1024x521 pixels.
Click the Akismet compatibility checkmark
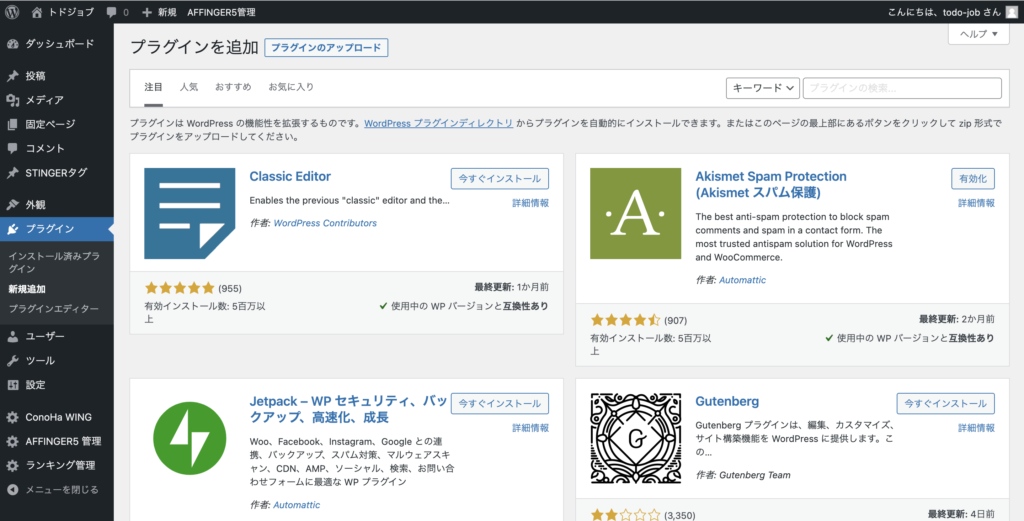click(829, 338)
